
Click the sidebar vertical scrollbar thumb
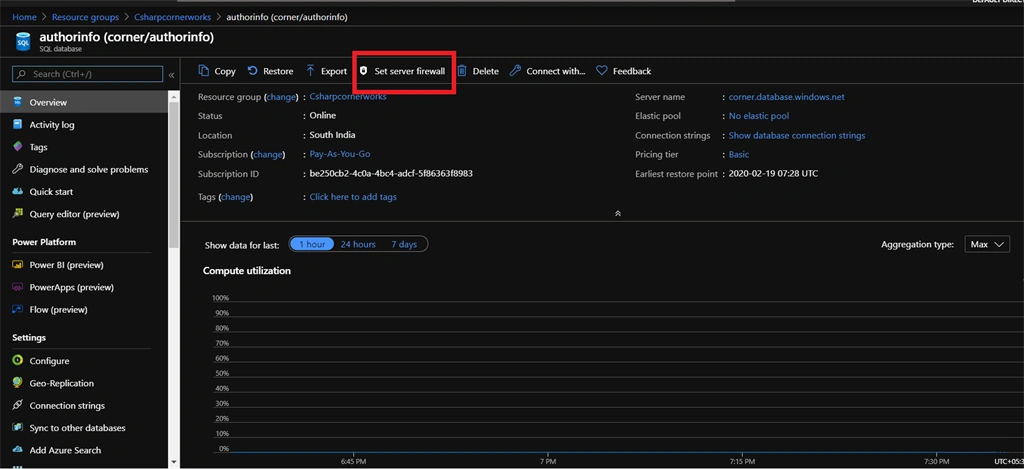174,173
